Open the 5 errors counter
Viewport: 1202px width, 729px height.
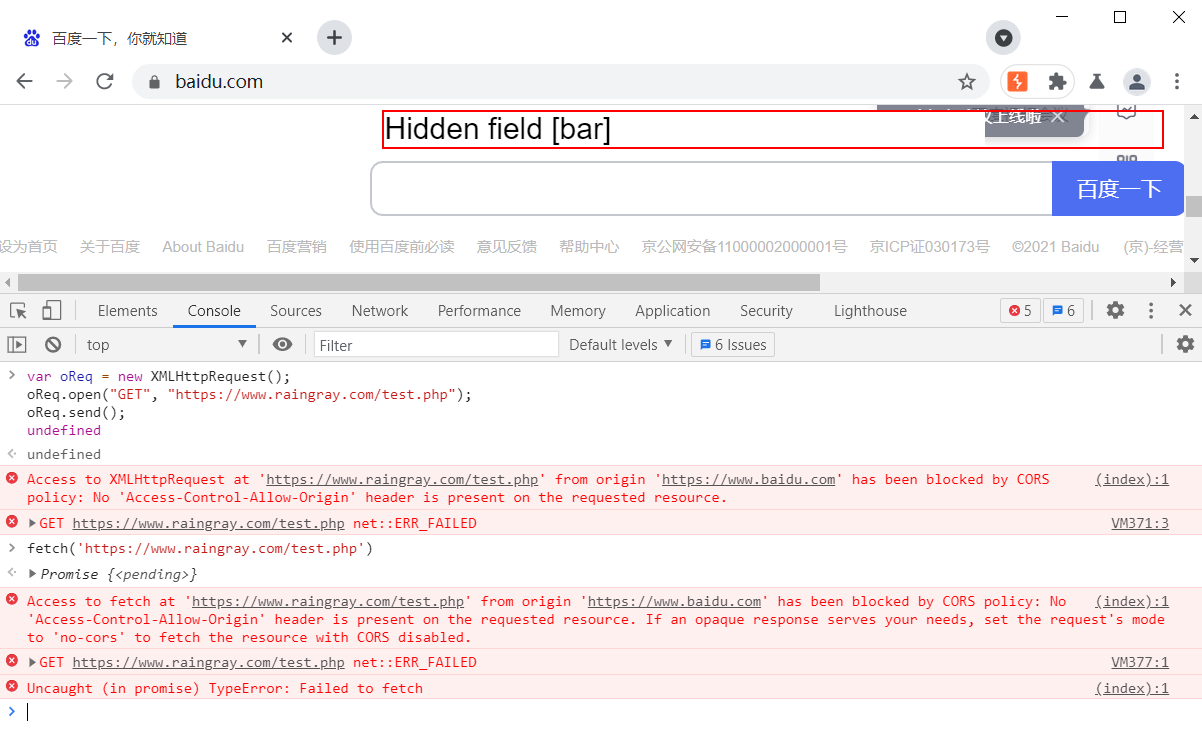1020,311
